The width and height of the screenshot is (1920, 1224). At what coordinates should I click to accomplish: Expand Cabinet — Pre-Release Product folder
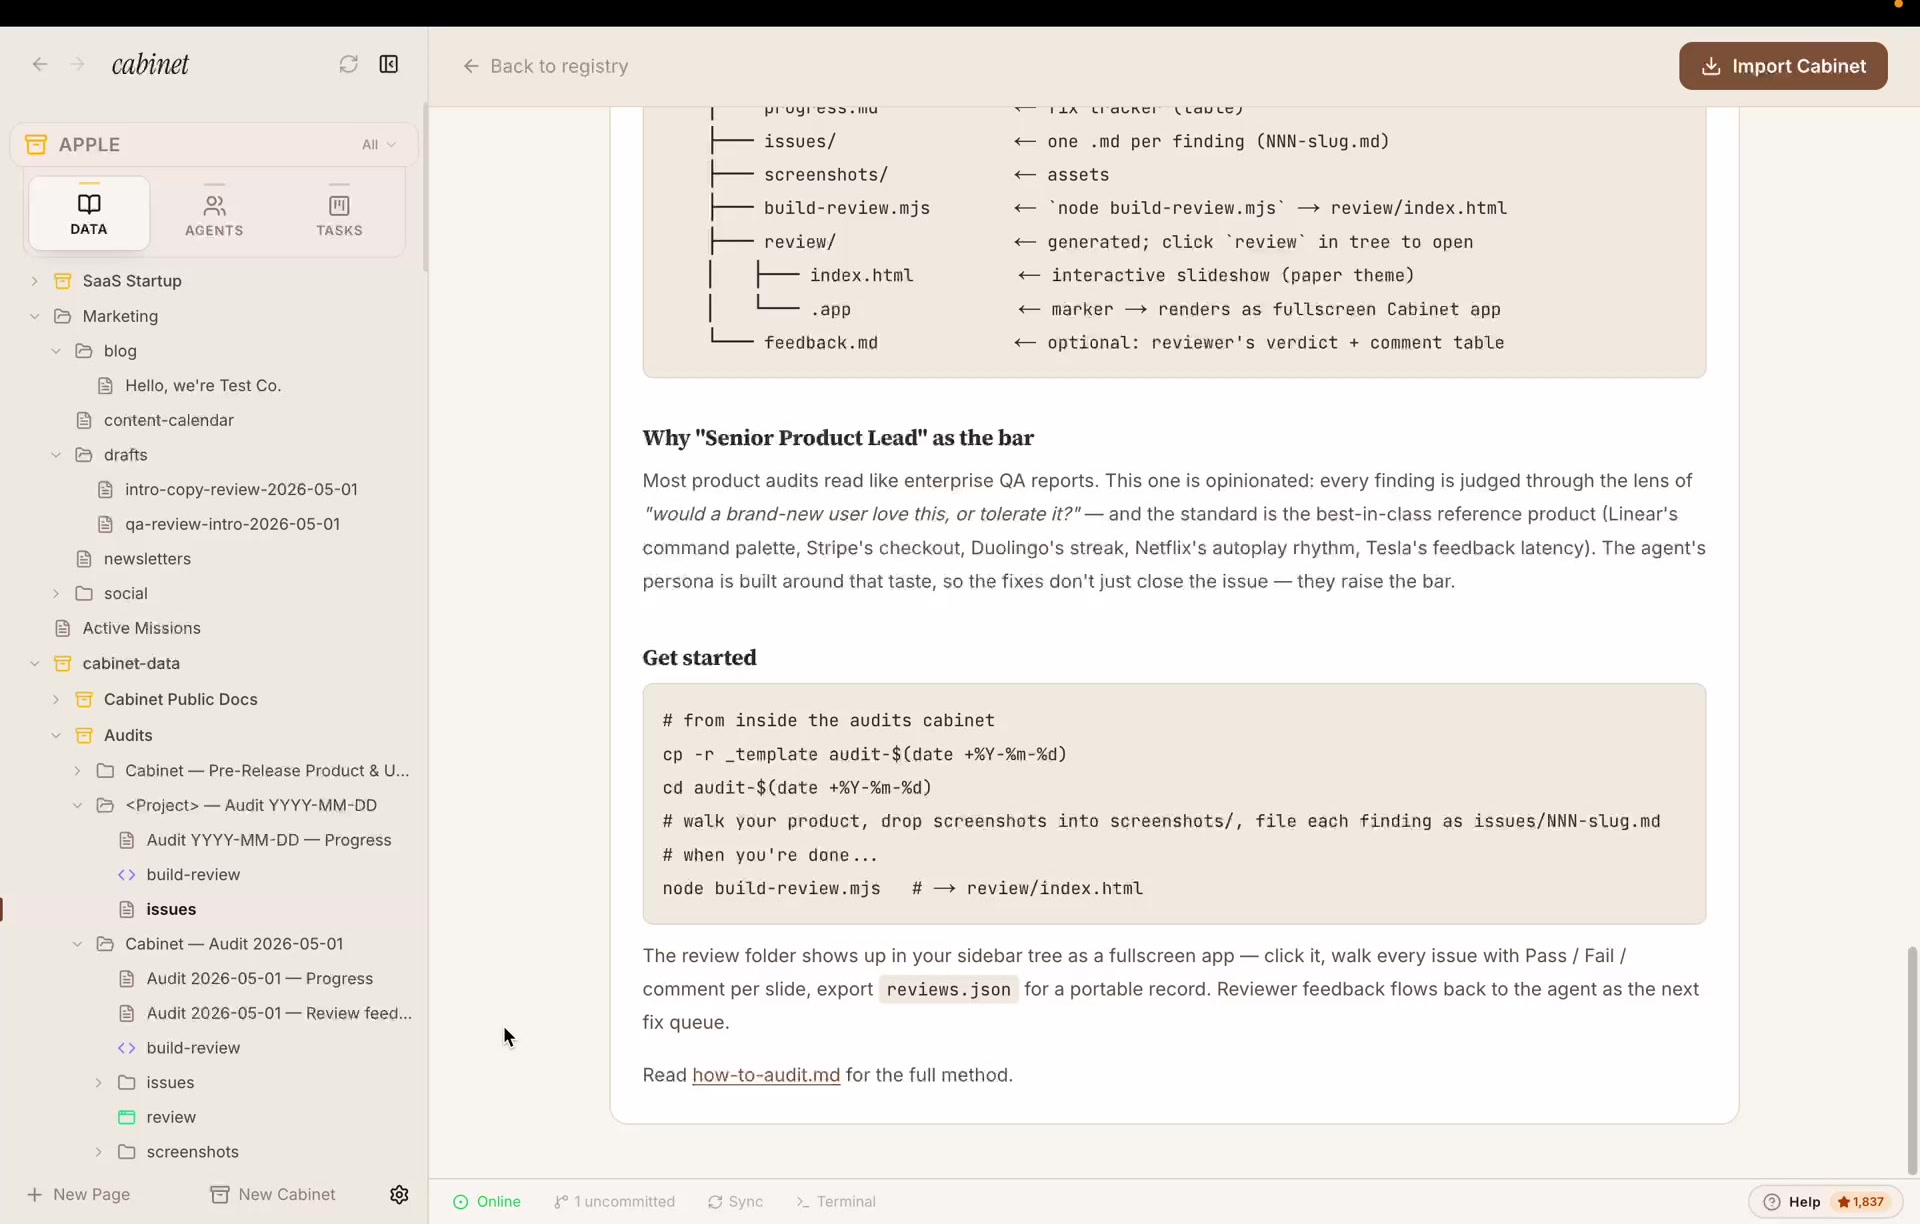click(x=77, y=771)
